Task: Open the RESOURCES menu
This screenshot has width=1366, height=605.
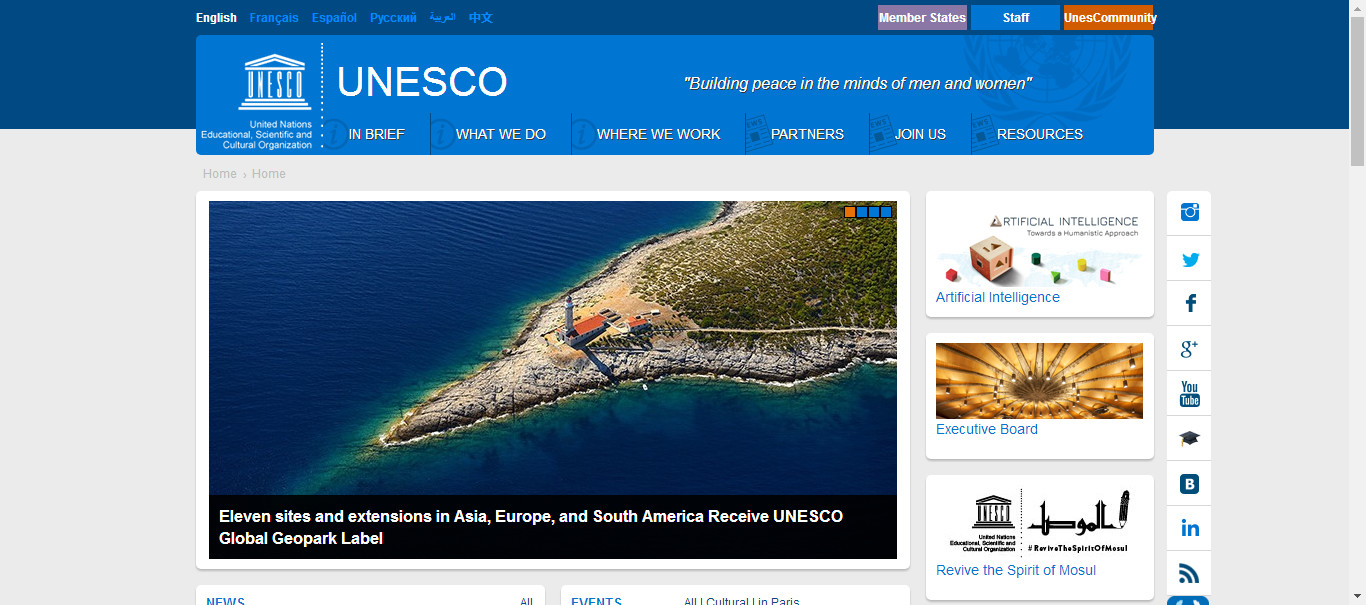Action: coord(1040,134)
